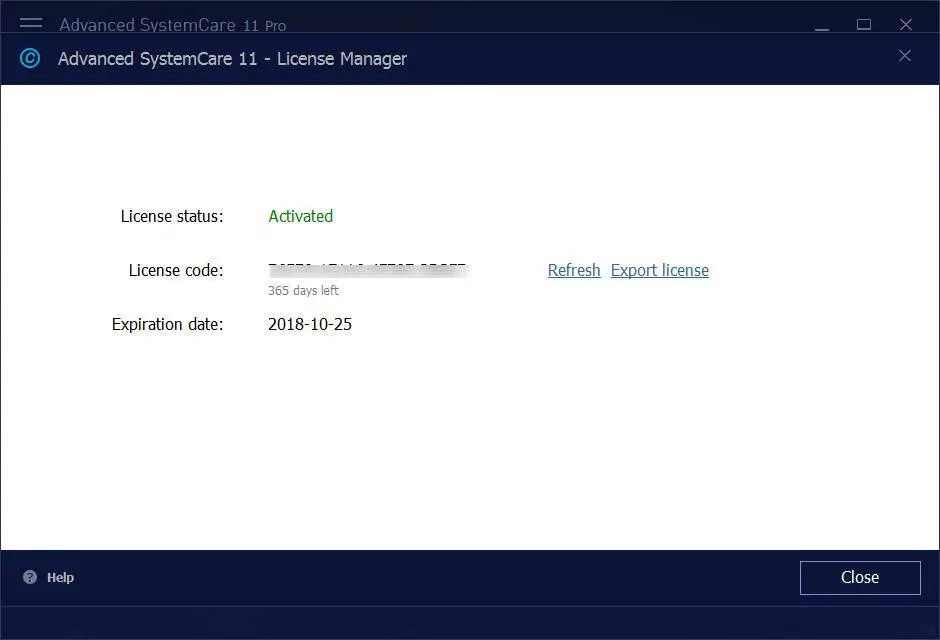Open the hamburger menu in main window
Viewport: 940px width, 640px height.
click(31, 23)
